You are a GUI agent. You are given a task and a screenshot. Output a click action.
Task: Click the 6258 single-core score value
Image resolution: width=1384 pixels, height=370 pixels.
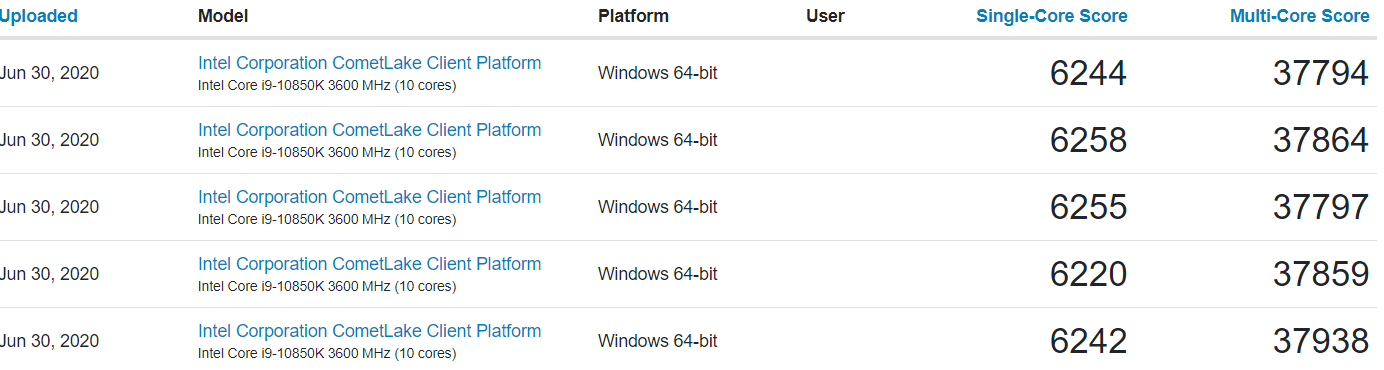[1089, 140]
